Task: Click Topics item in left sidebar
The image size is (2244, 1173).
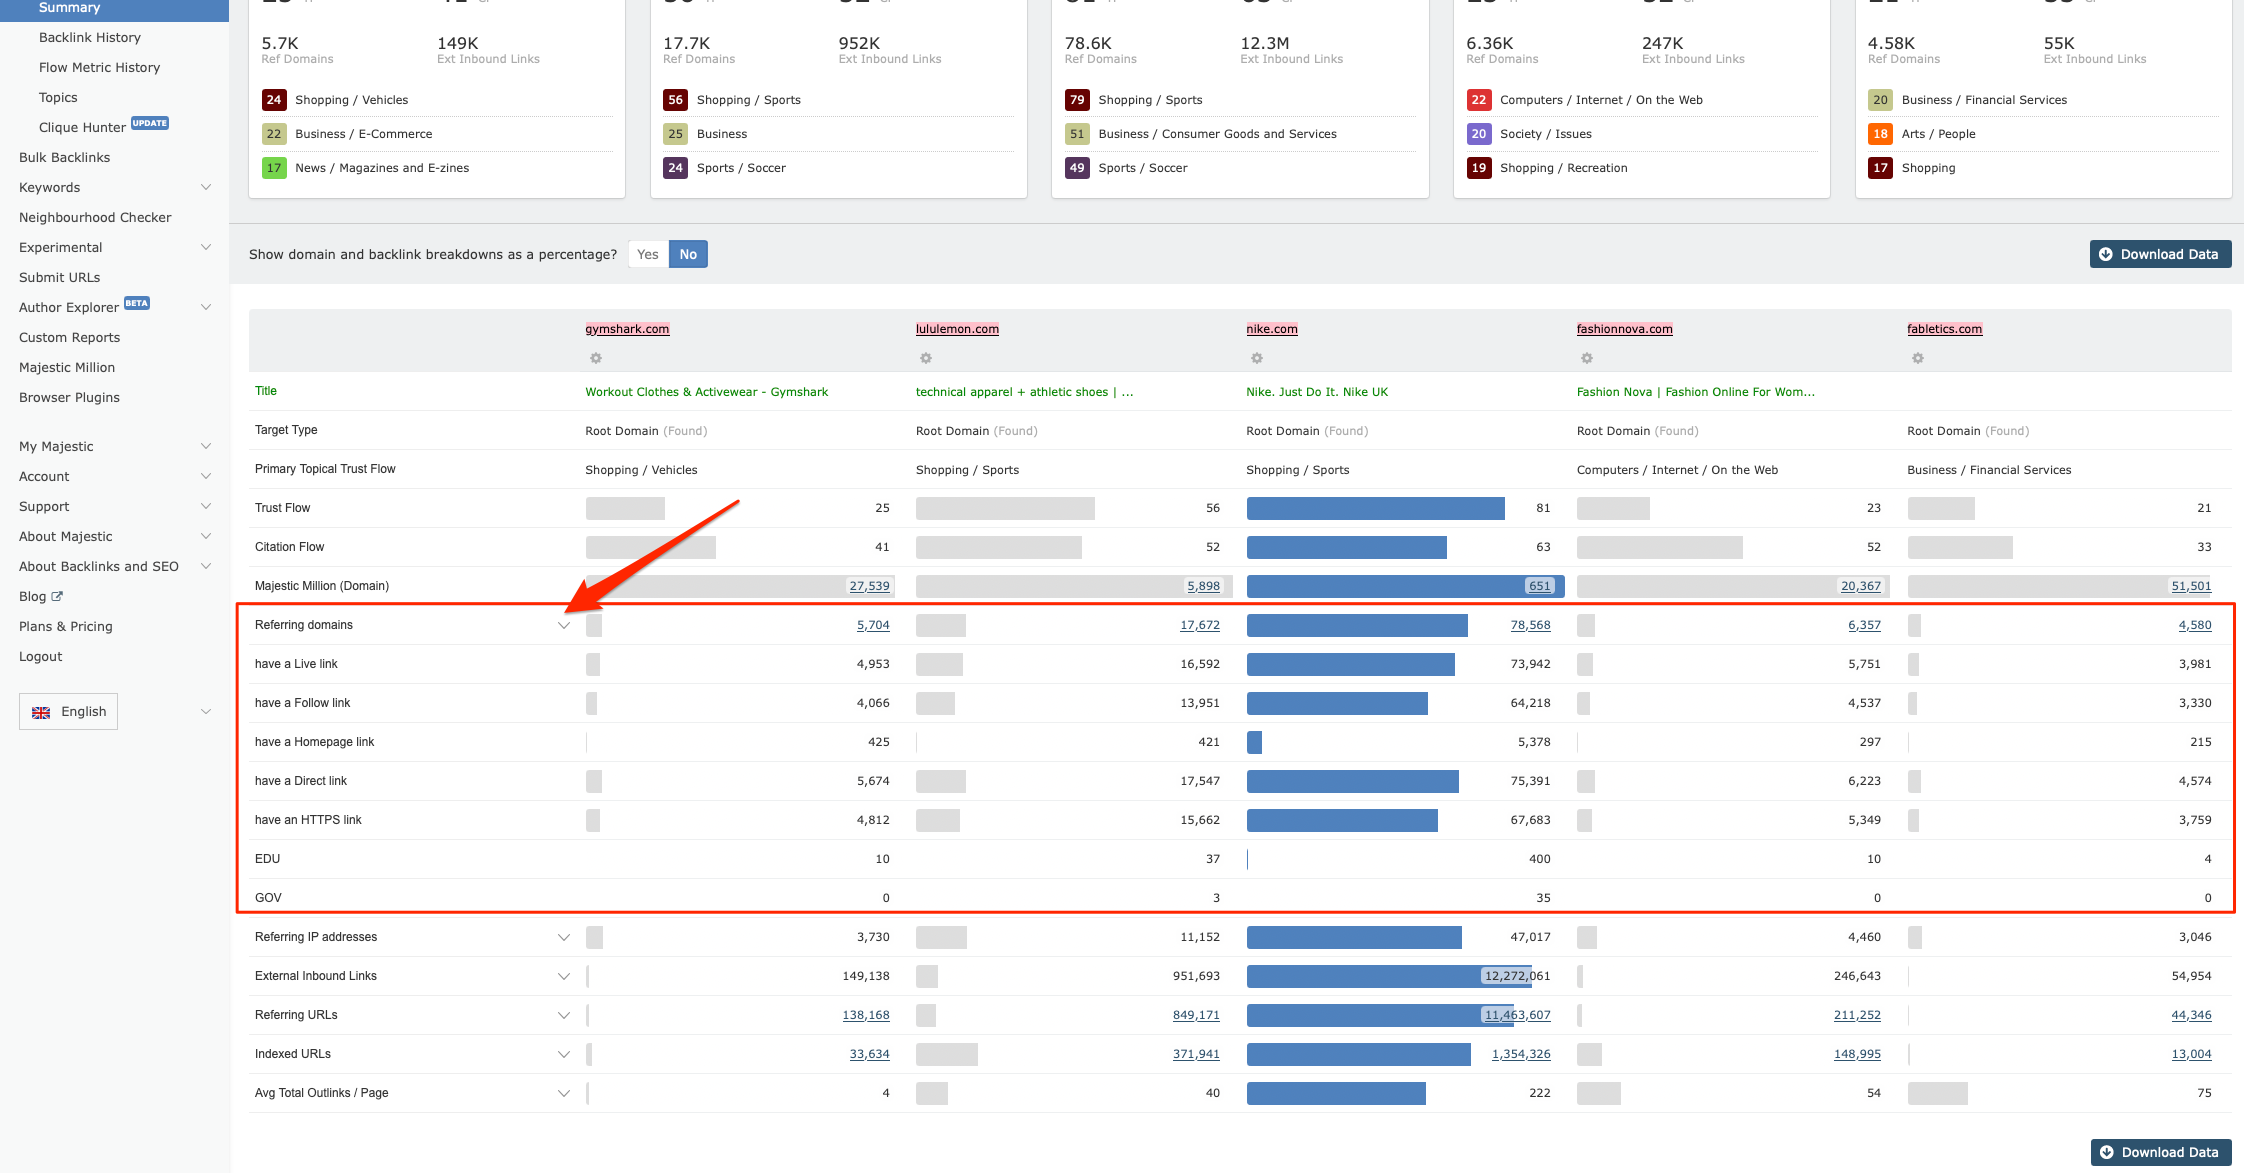Action: pyautogui.click(x=59, y=95)
